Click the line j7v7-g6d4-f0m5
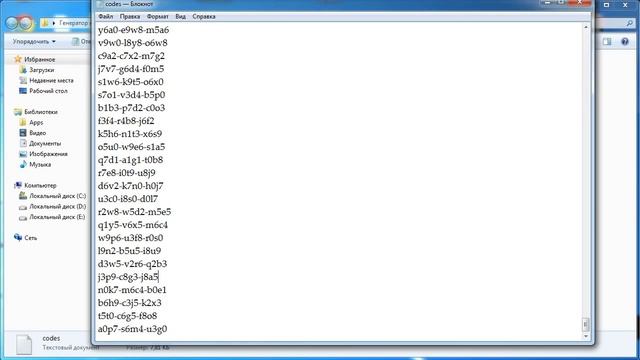 coord(131,69)
